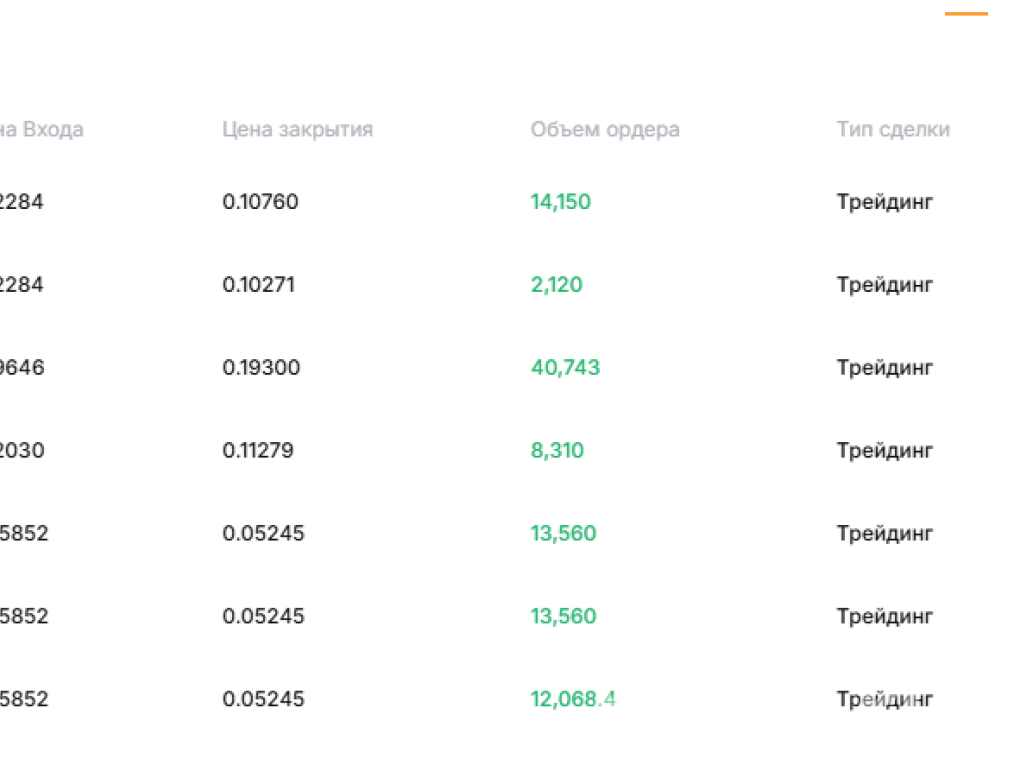Click the "Цена закрытия" column header
Screen dimensions: 1020x765
click(297, 130)
